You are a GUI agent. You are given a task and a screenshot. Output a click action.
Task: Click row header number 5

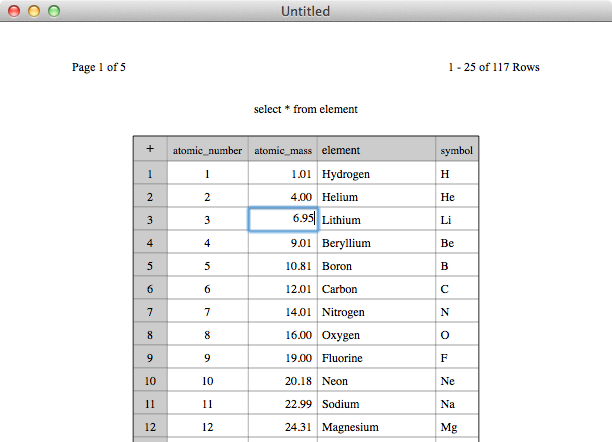(150, 266)
